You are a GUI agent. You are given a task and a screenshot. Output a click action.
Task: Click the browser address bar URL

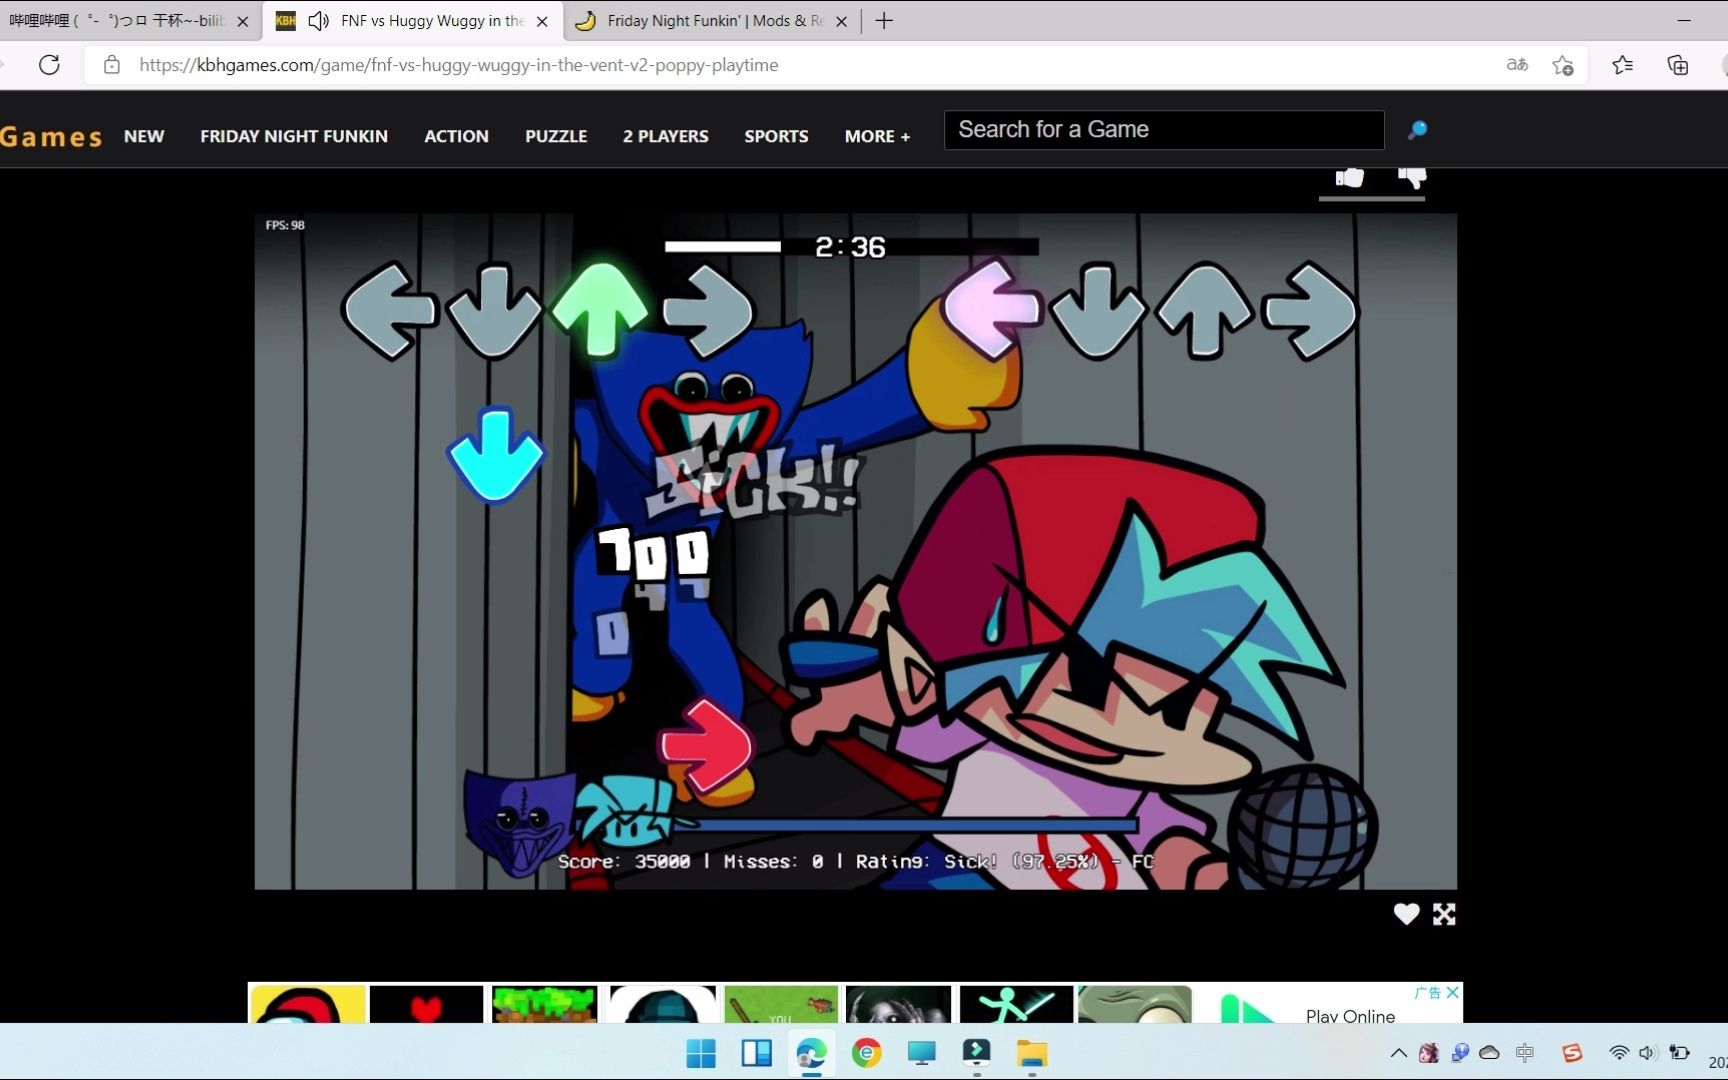pos(458,65)
